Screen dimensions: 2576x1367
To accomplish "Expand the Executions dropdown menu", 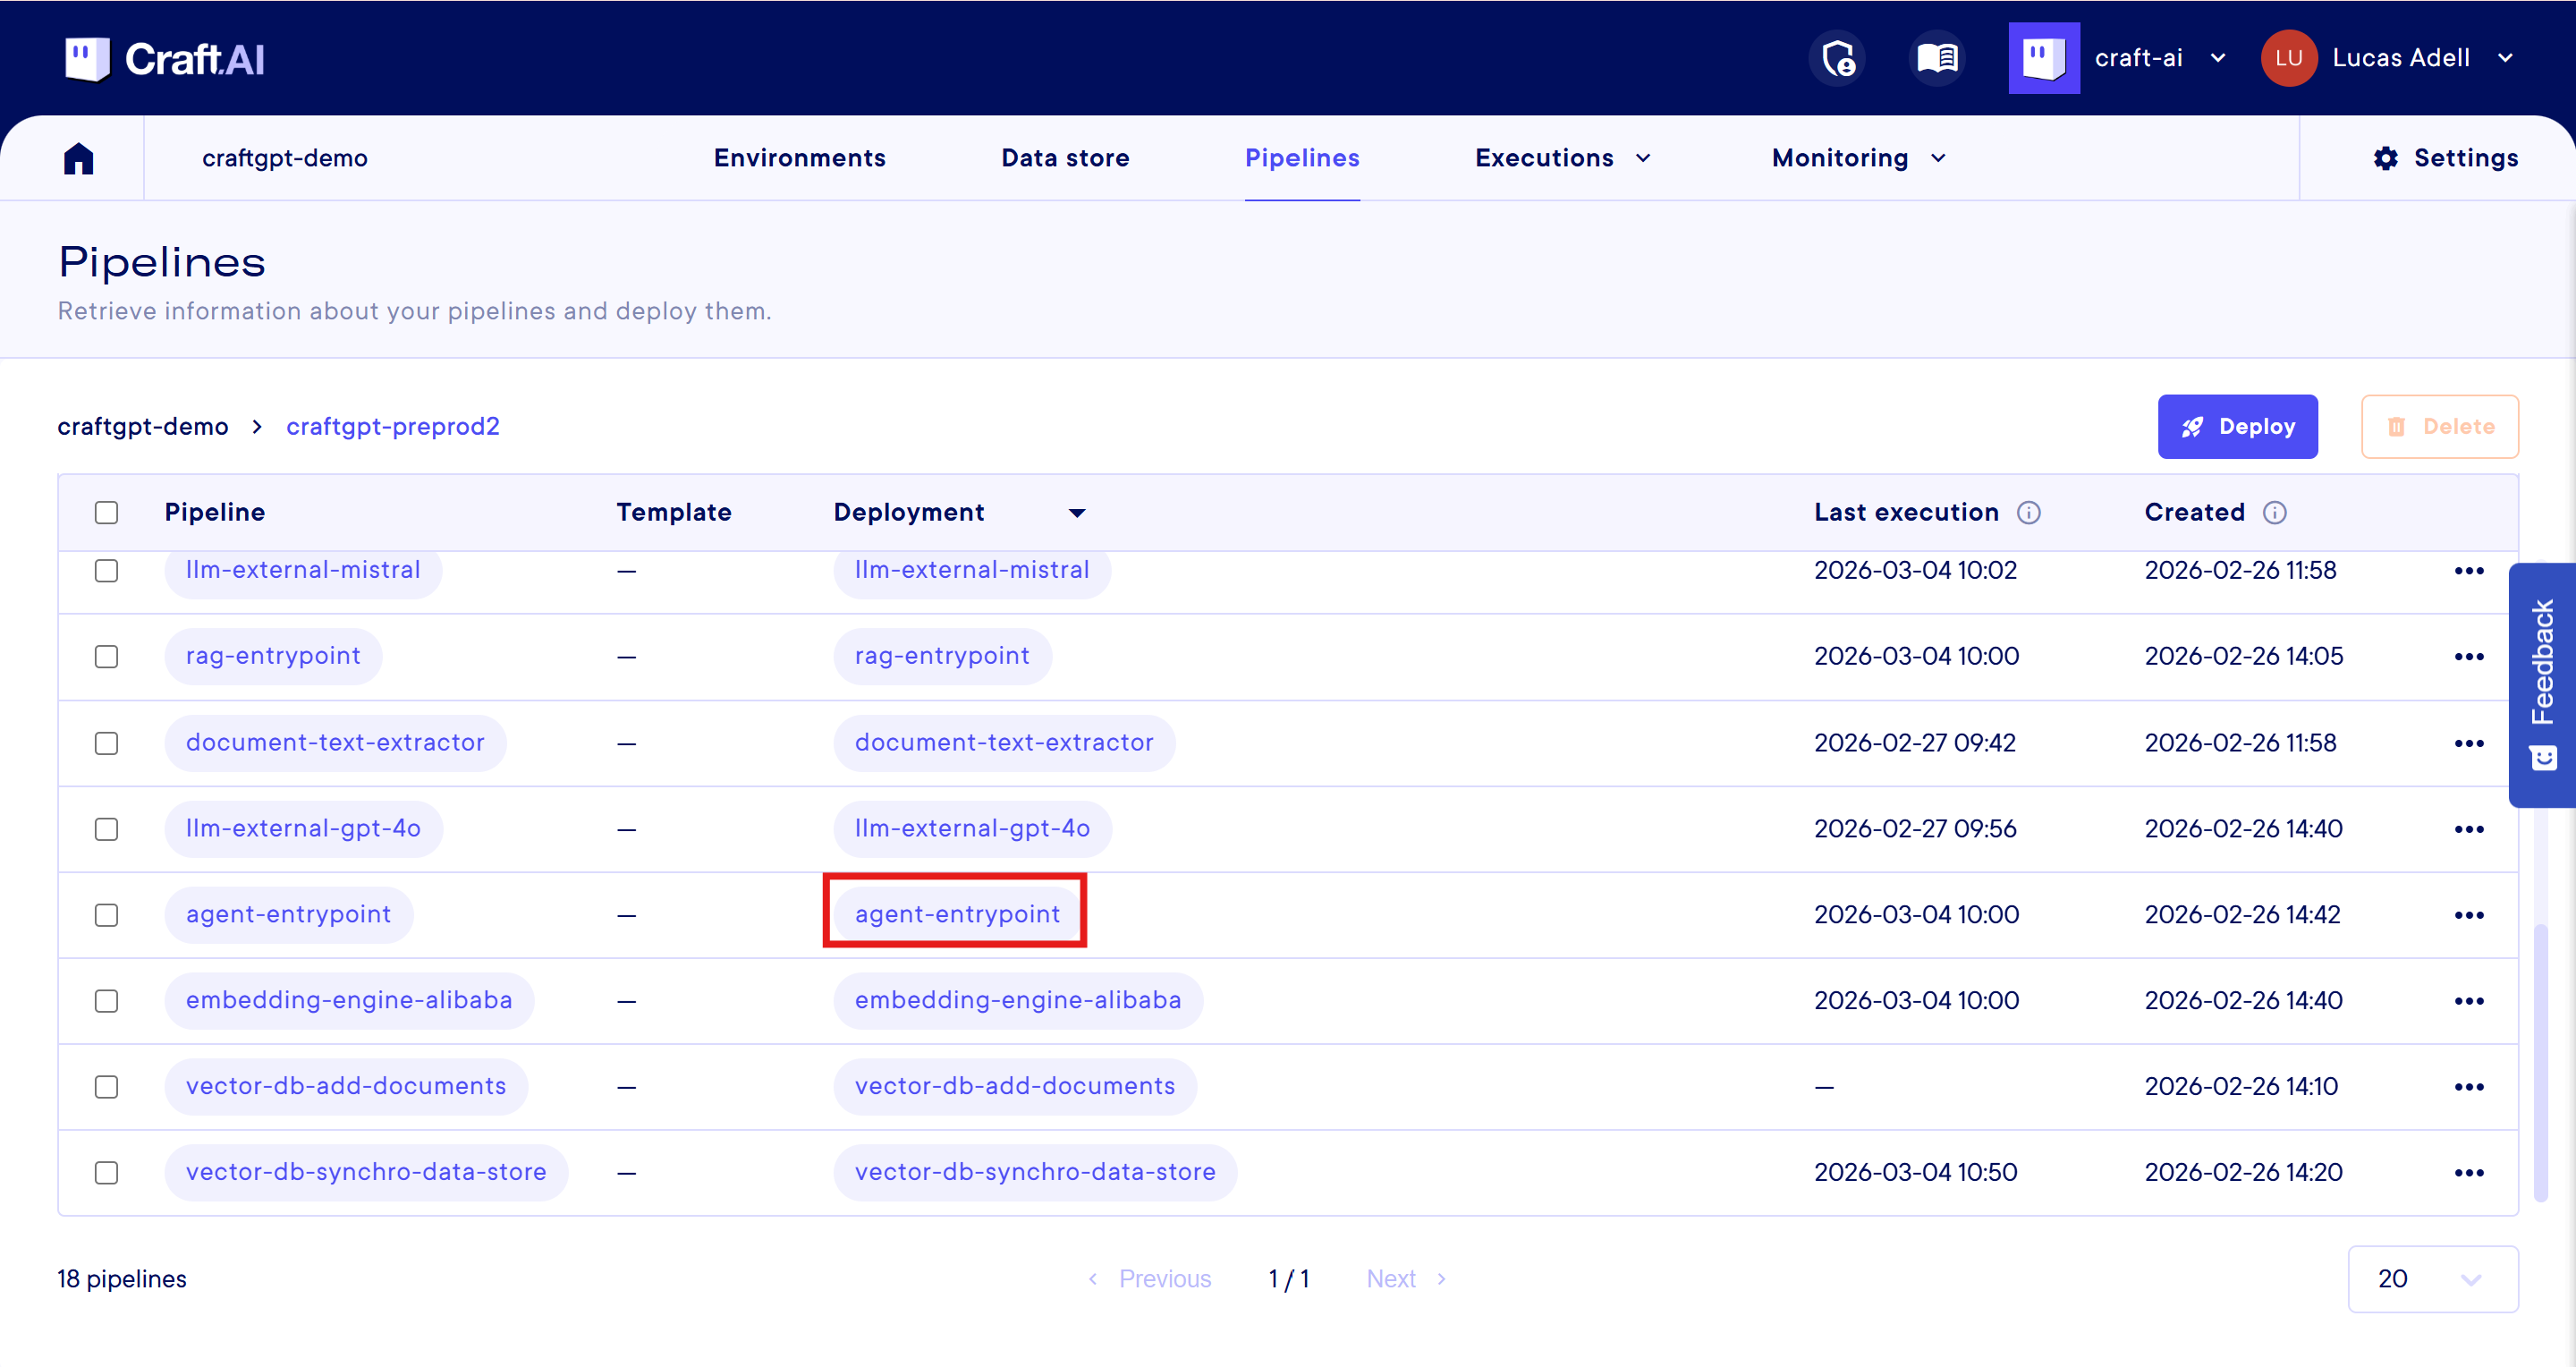I will (x=1563, y=158).
